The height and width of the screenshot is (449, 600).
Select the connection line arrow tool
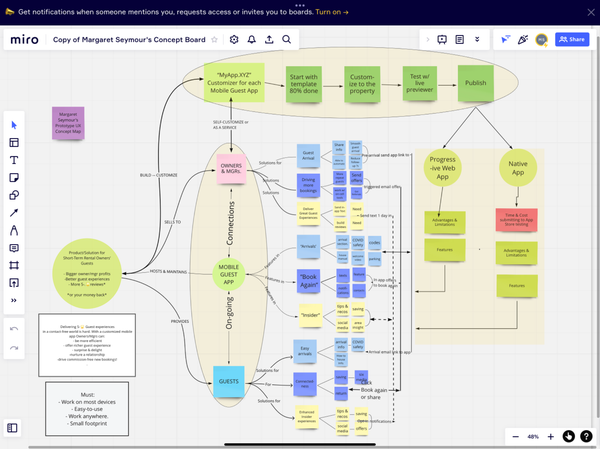coord(14,212)
